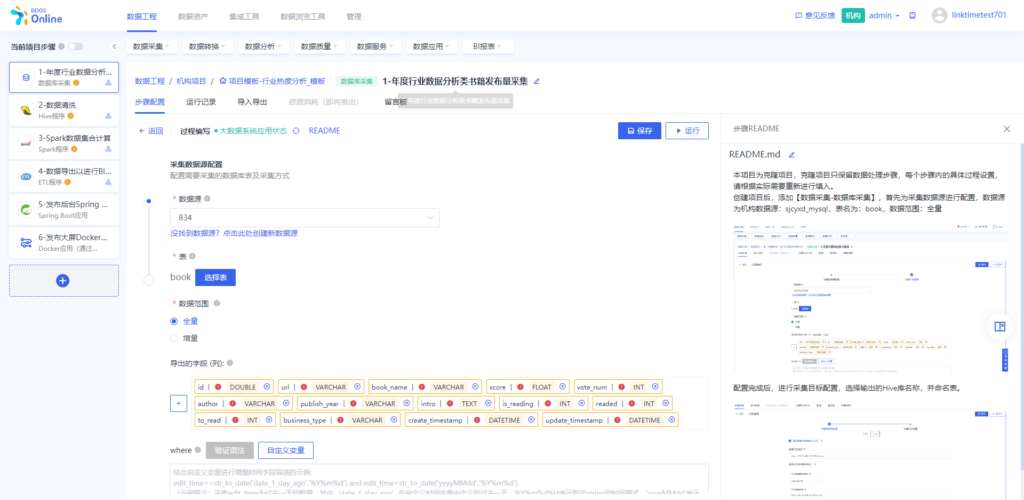Remove the update_timestamp DATETIME field tag
This screenshot has width=1024, height=500.
(x=671, y=420)
